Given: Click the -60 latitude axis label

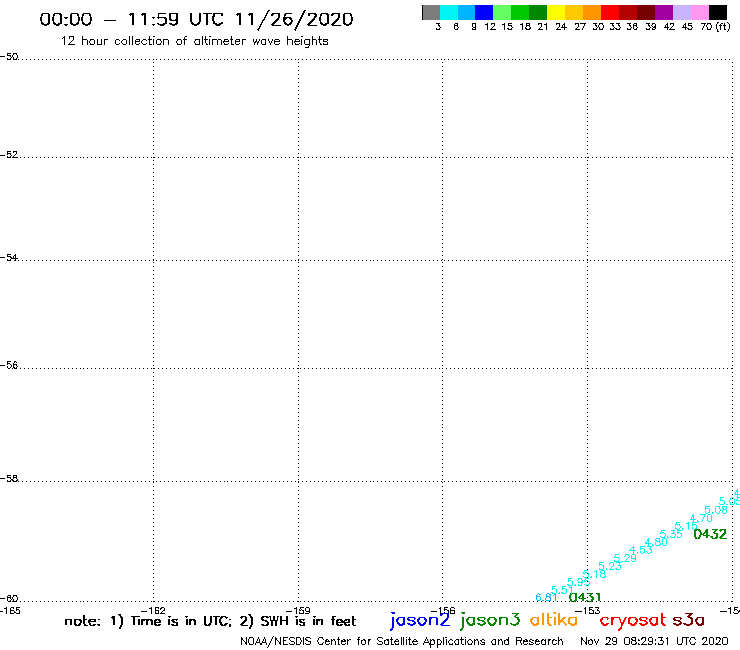Looking at the screenshot, I should coord(9,599).
